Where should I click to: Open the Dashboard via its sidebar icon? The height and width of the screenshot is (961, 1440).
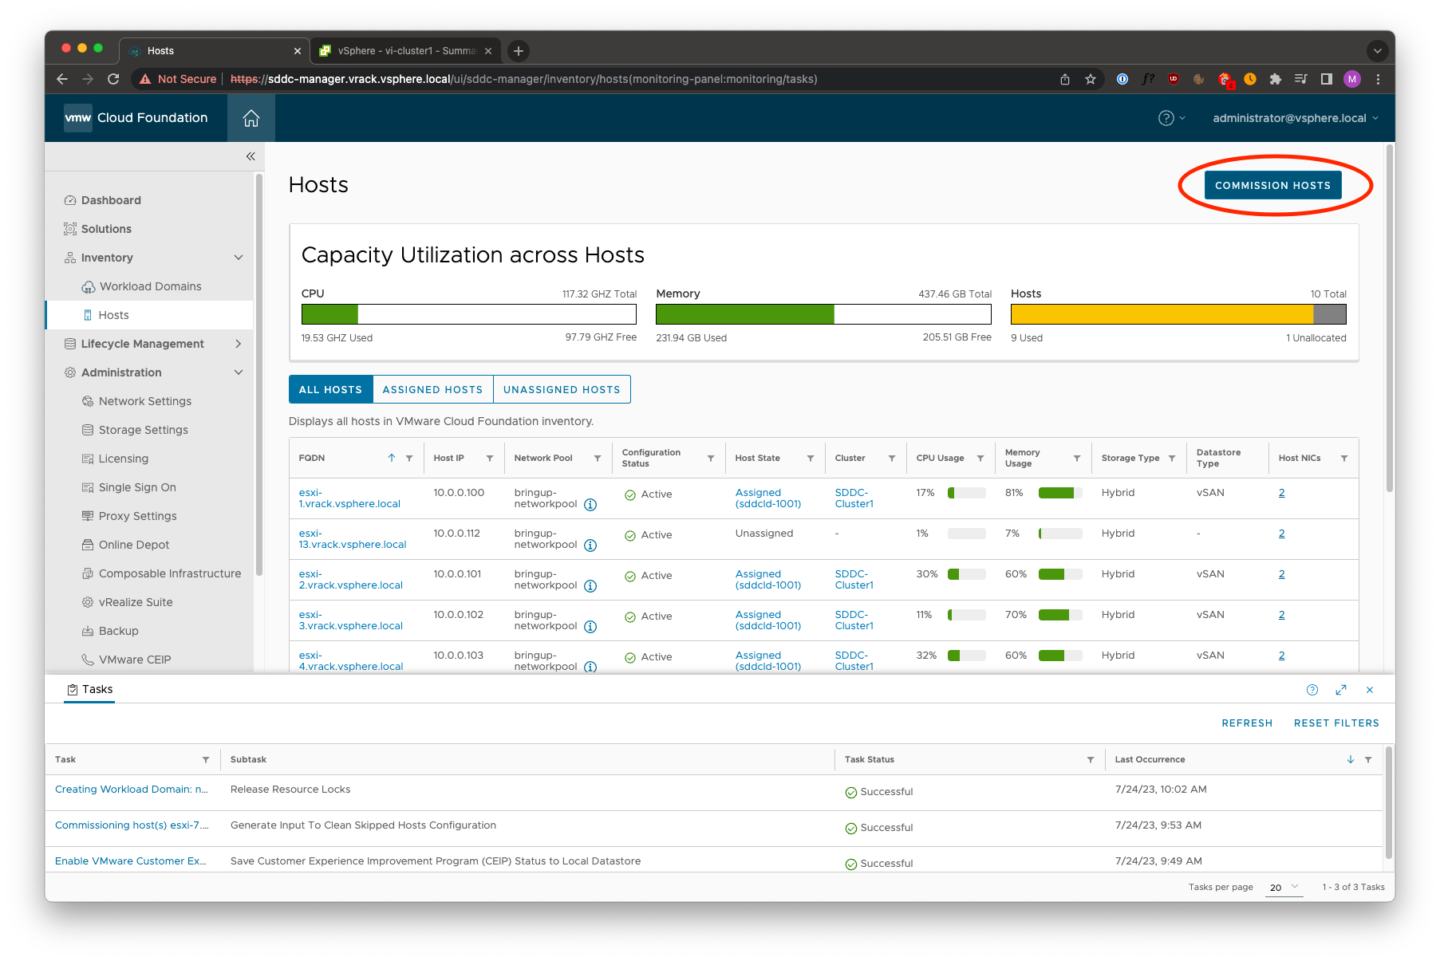pos(70,200)
